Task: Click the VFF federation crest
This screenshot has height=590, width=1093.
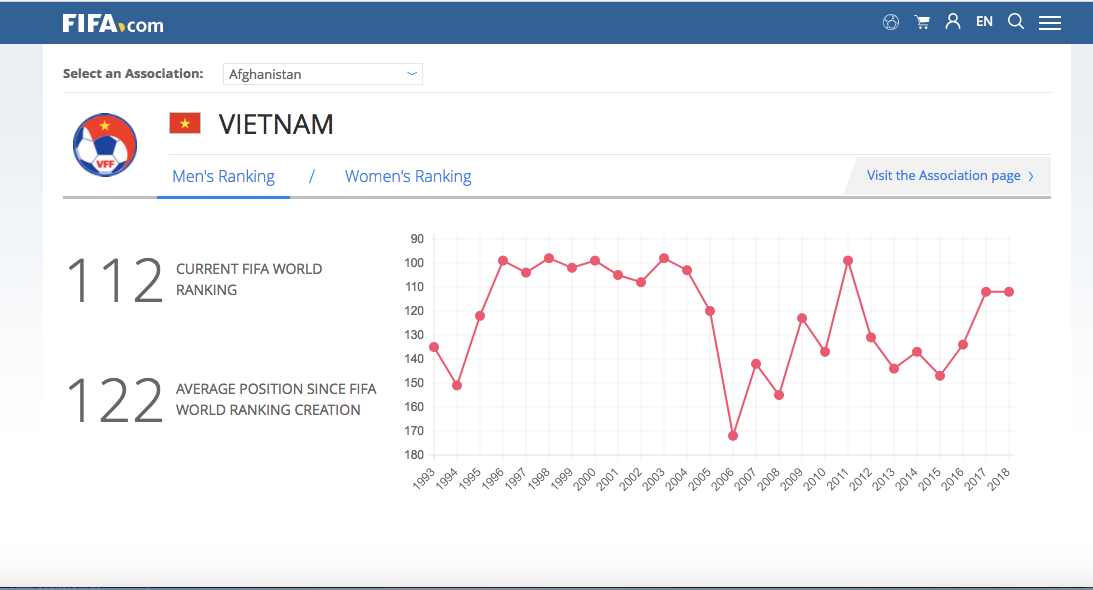Action: [x=105, y=145]
